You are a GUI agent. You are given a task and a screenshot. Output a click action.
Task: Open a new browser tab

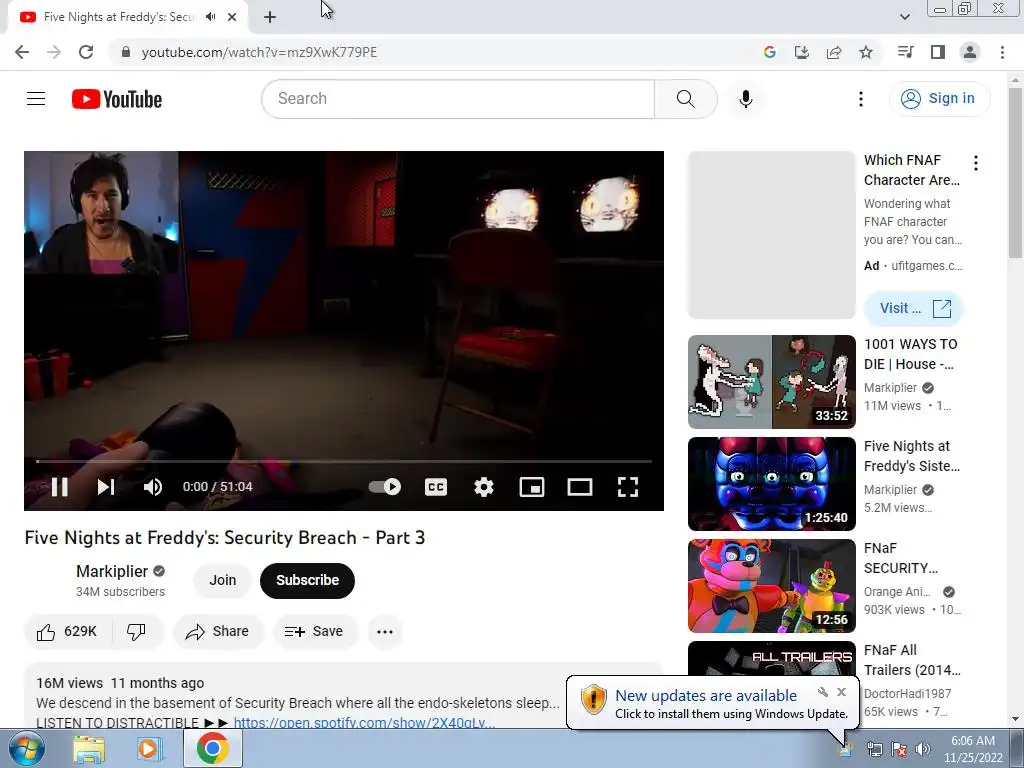[270, 18]
